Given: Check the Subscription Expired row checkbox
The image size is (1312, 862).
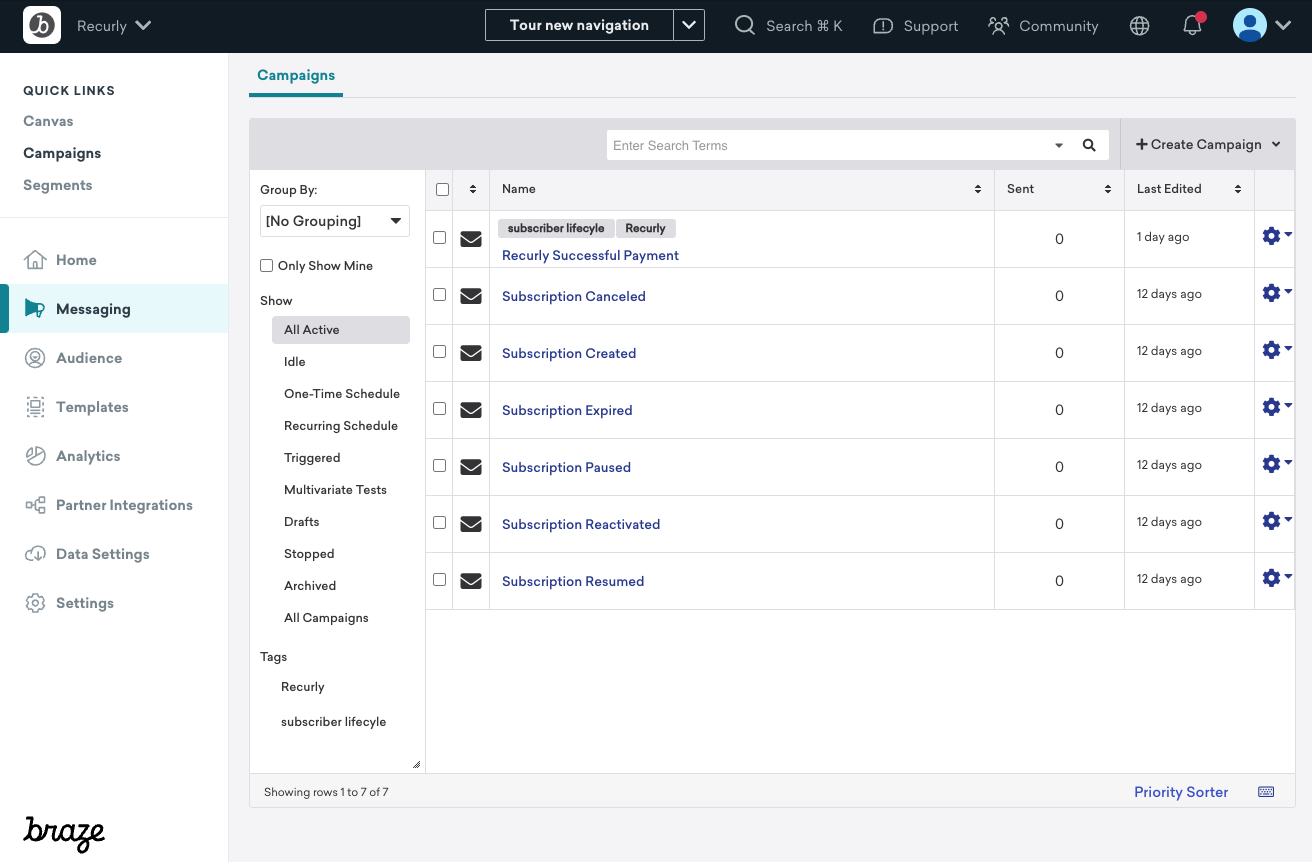Looking at the screenshot, I should point(439,409).
